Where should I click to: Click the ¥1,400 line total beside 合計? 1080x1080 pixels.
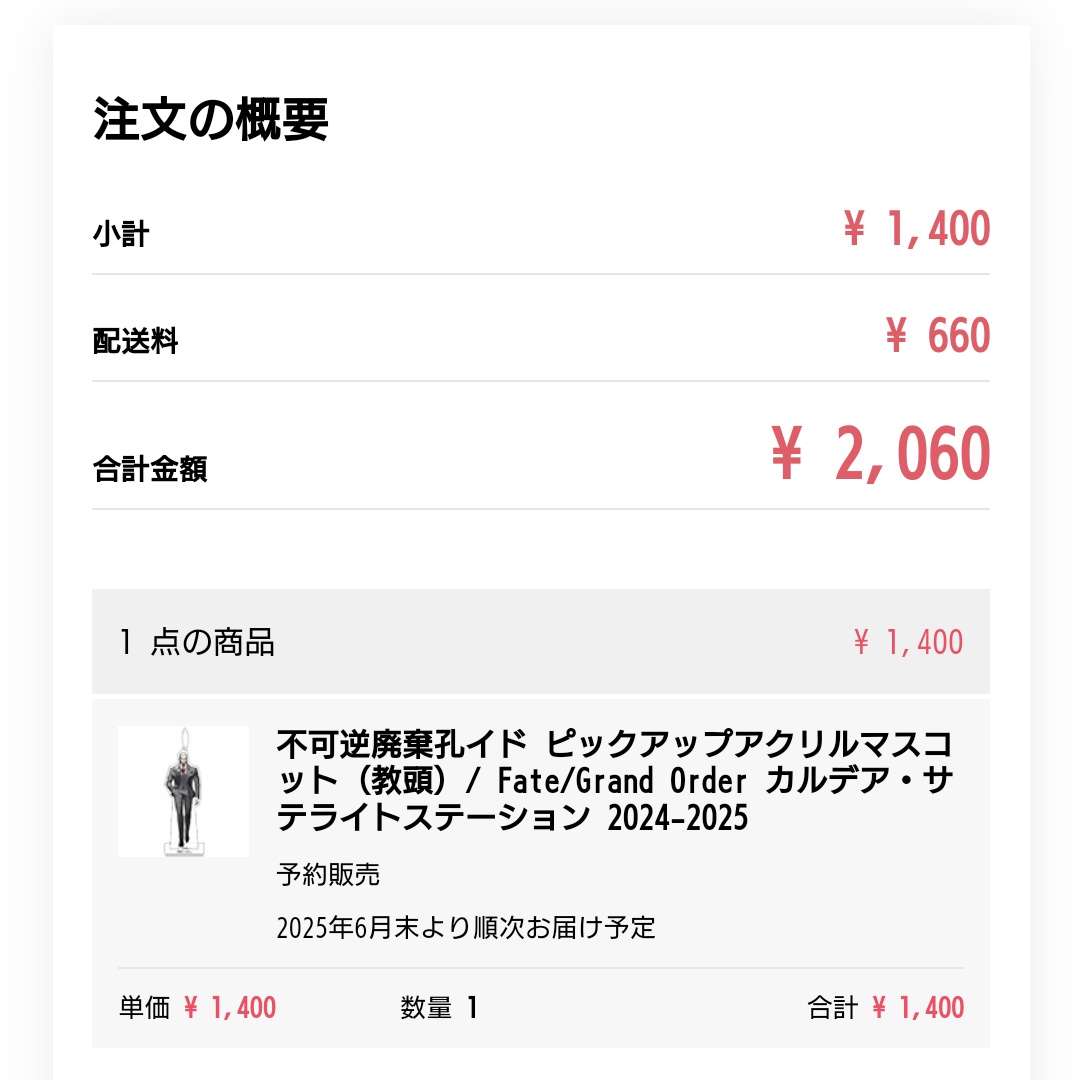click(x=918, y=1008)
